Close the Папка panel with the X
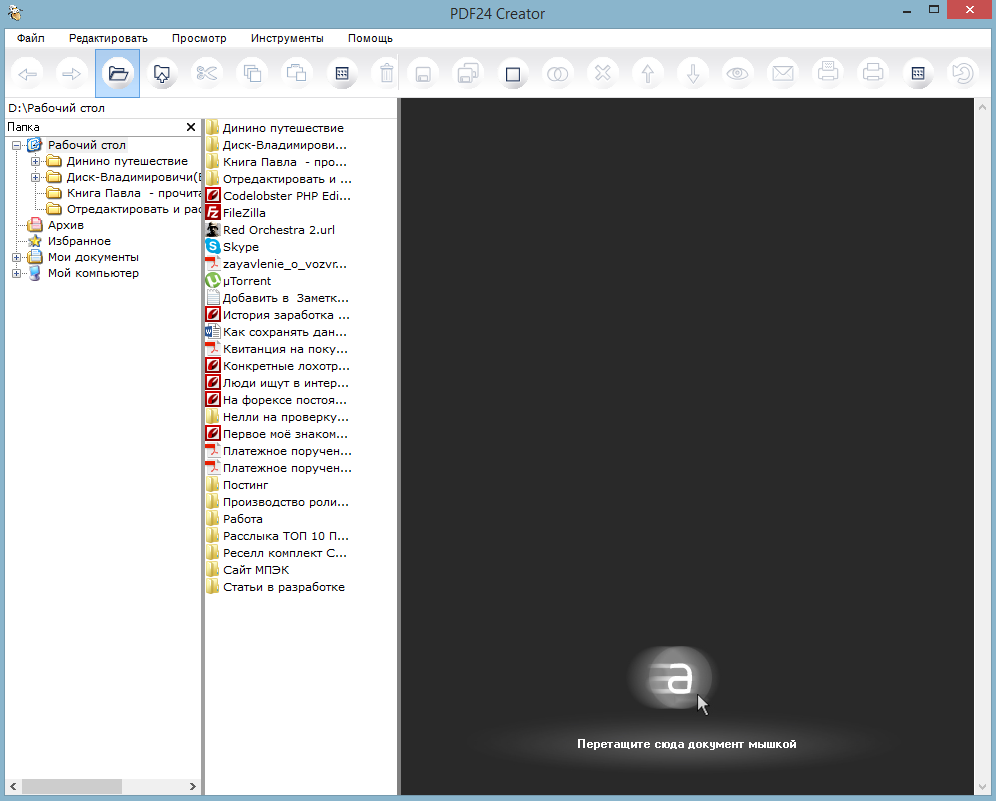Viewport: 996px width, 801px height. [x=191, y=127]
